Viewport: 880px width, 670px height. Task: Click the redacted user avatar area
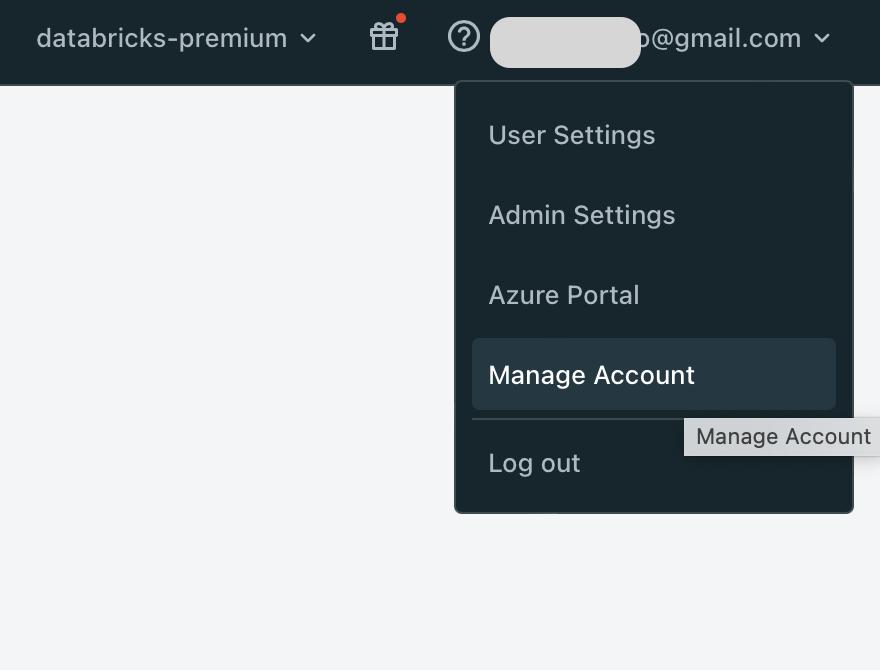(x=565, y=42)
